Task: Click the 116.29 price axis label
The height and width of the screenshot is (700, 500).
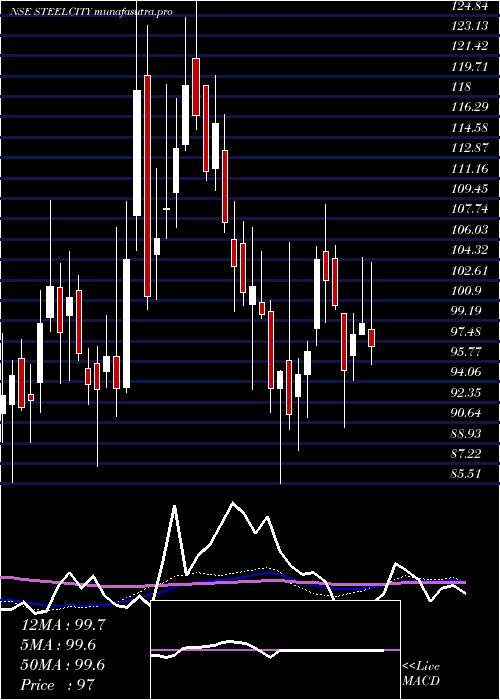Action: (x=470, y=107)
